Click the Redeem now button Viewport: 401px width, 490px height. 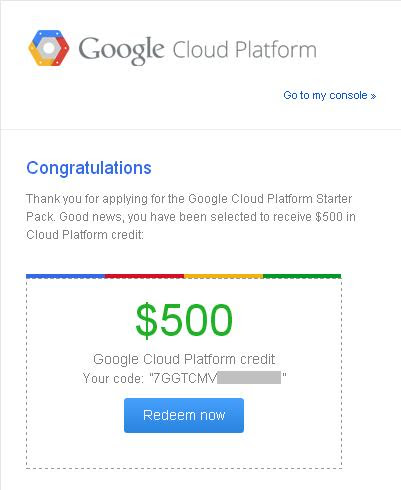point(184,415)
